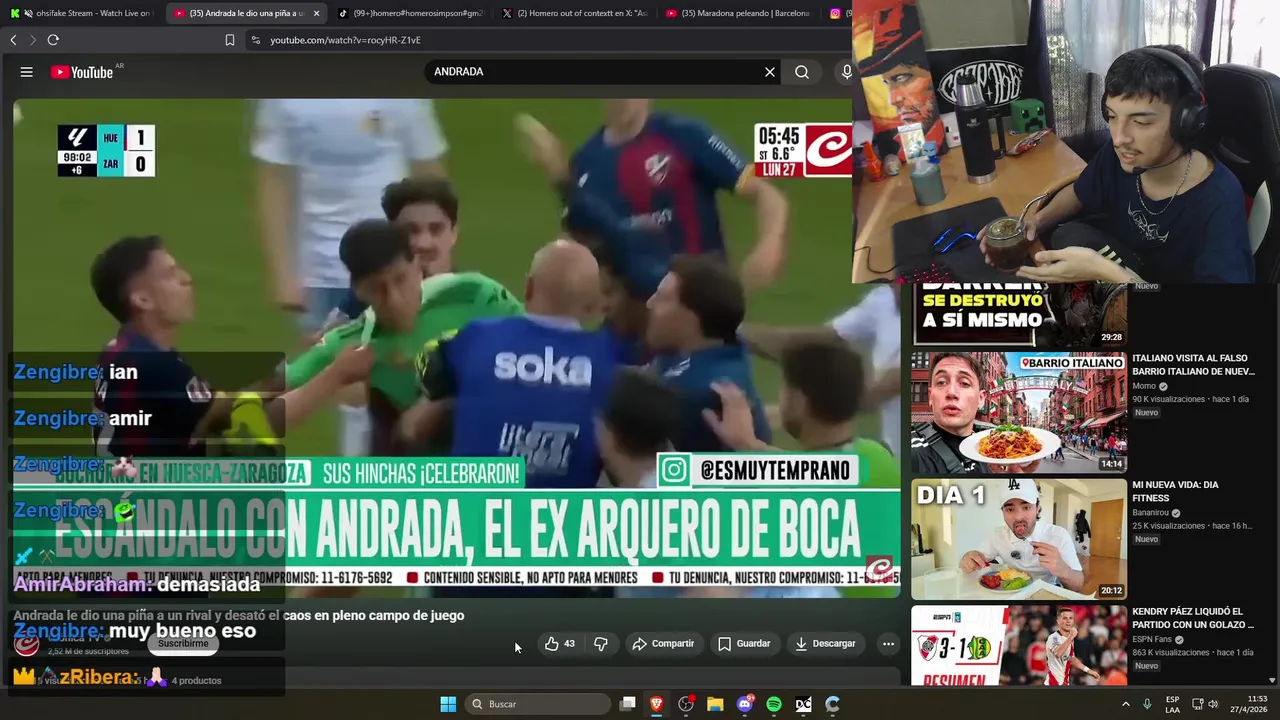Pause the Andrada video in the player
Image resolution: width=1280 pixels, height=720 pixels.
(x=456, y=347)
